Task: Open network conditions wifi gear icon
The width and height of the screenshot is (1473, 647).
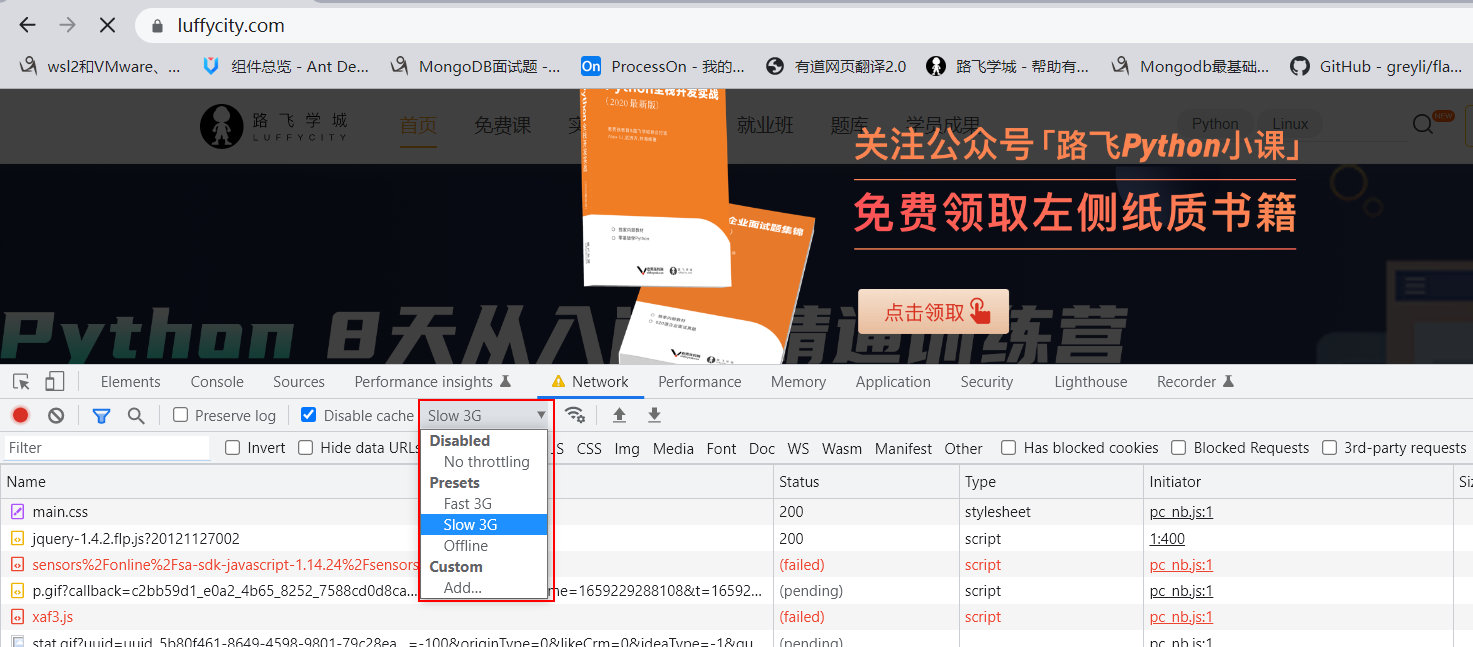Action: tap(574, 414)
